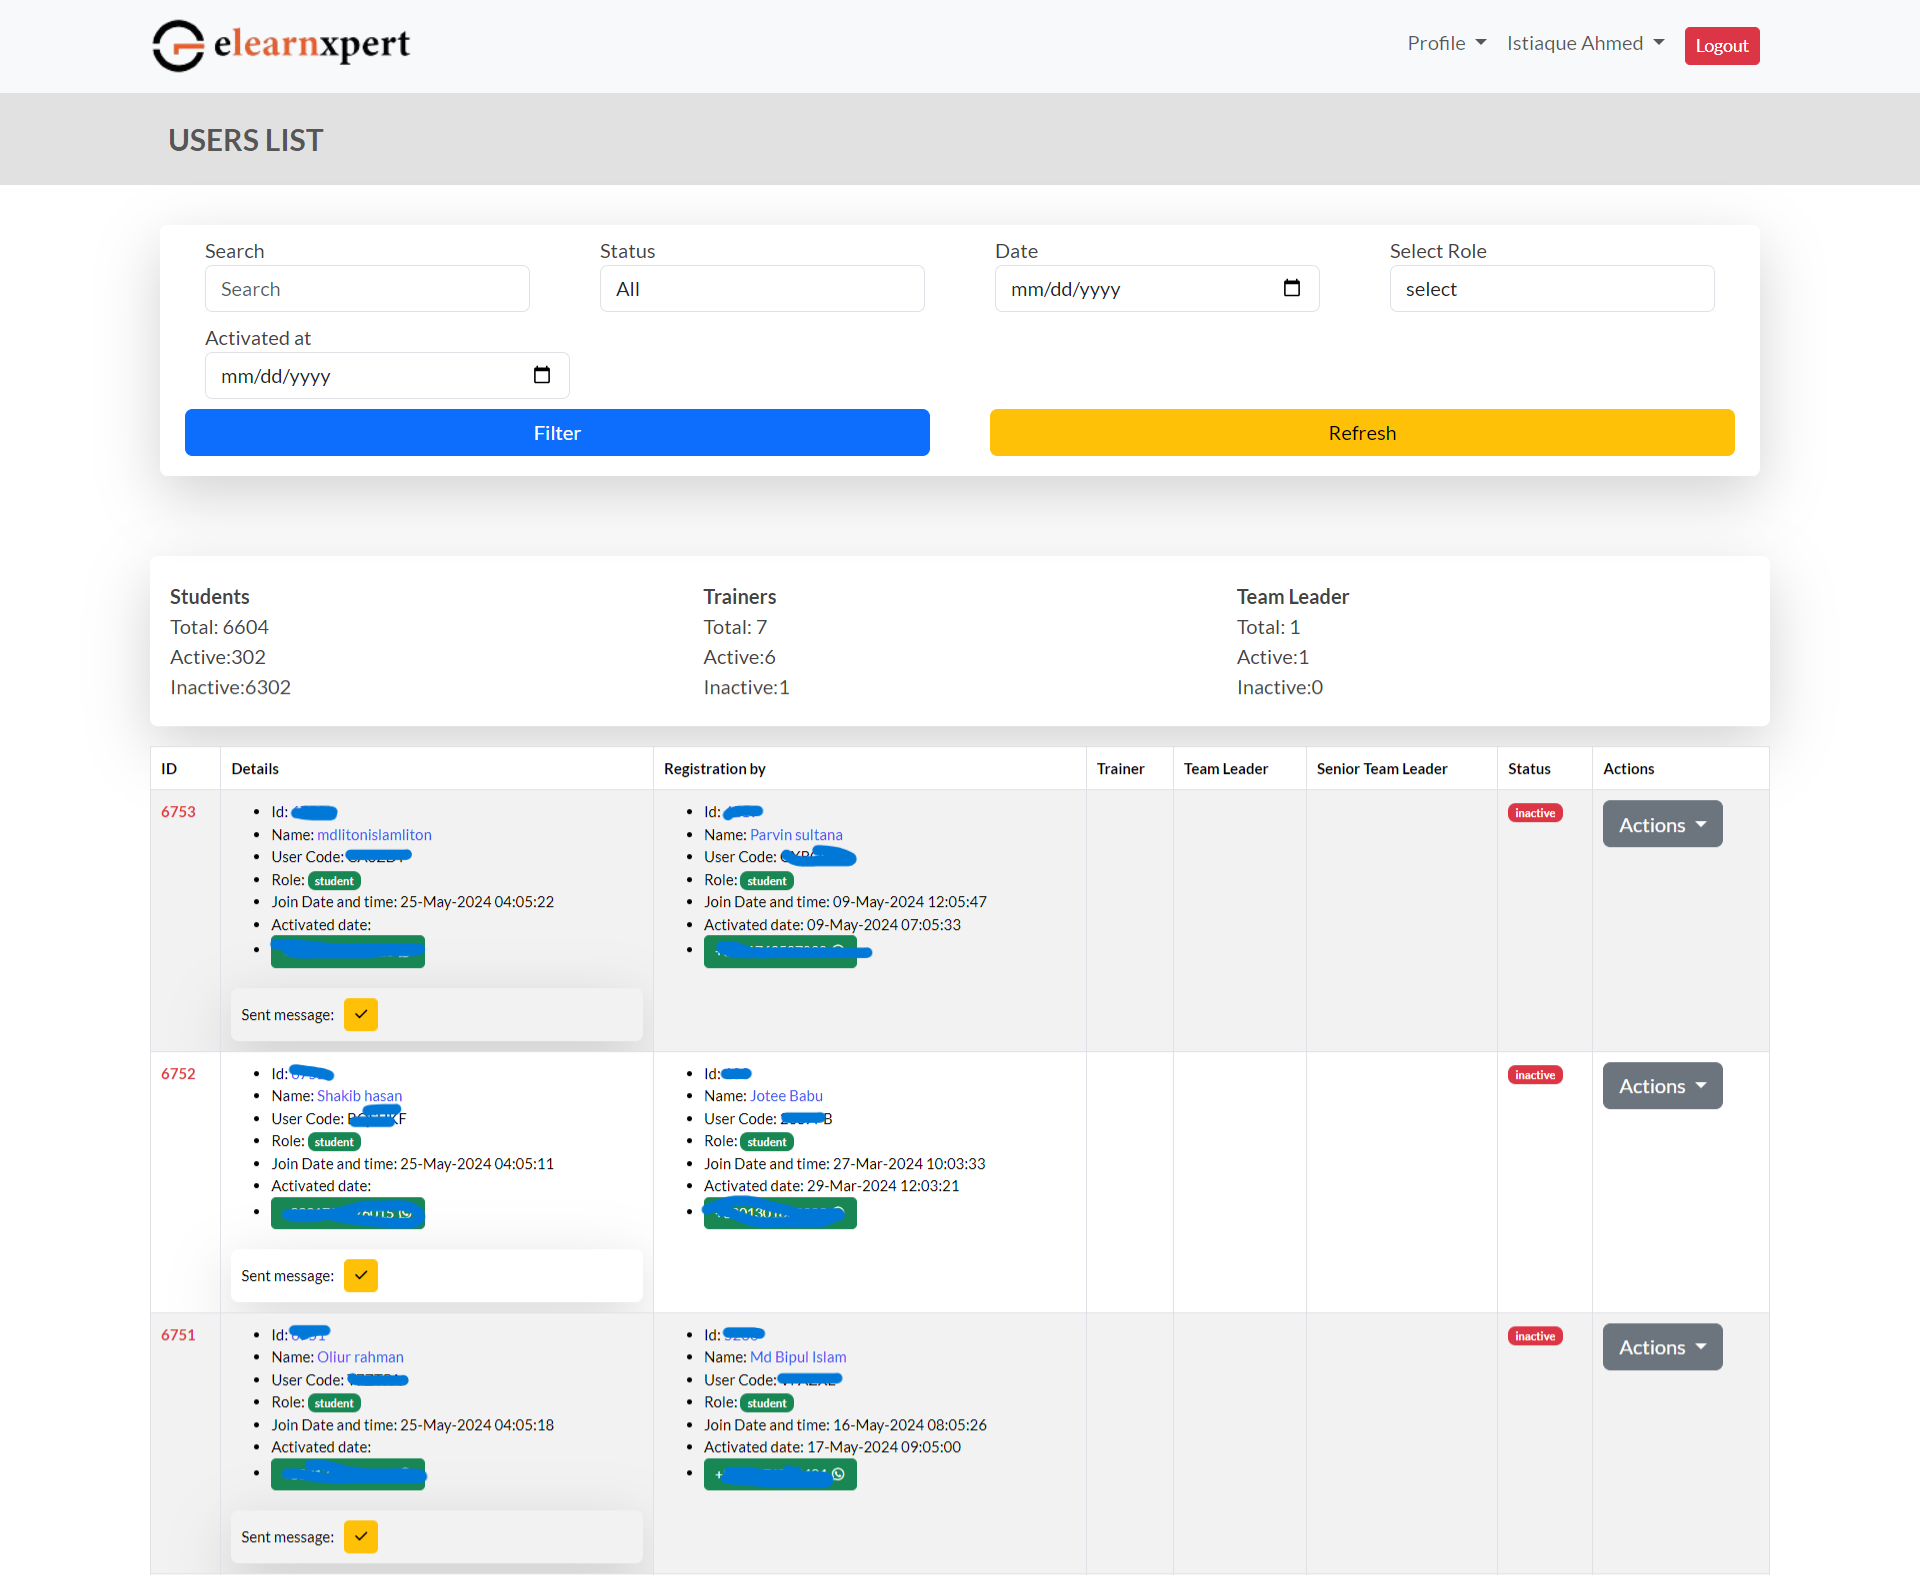Open the Istiaque Ahmed user menu
Image resolution: width=1920 pixels, height=1575 pixels.
tap(1585, 44)
